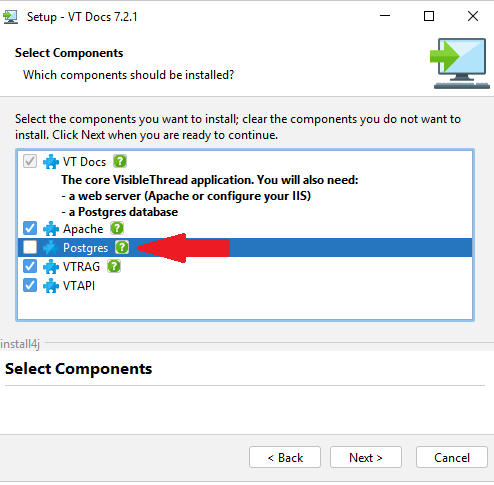Click the green help icon beside Postgres
Viewport: 494px width, 485px height.
pos(122,247)
